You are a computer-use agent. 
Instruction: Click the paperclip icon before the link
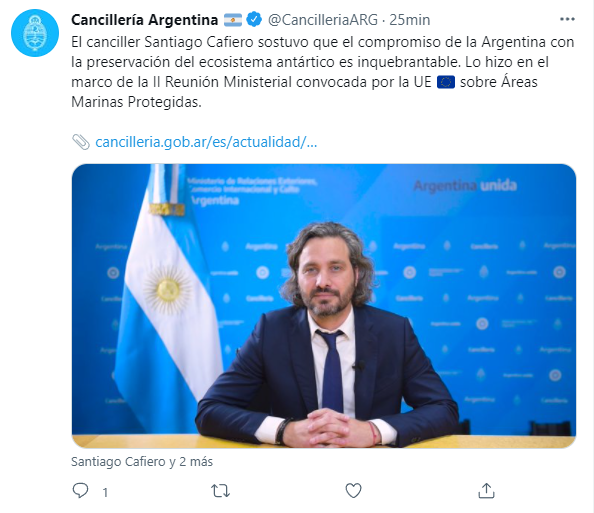(x=81, y=142)
